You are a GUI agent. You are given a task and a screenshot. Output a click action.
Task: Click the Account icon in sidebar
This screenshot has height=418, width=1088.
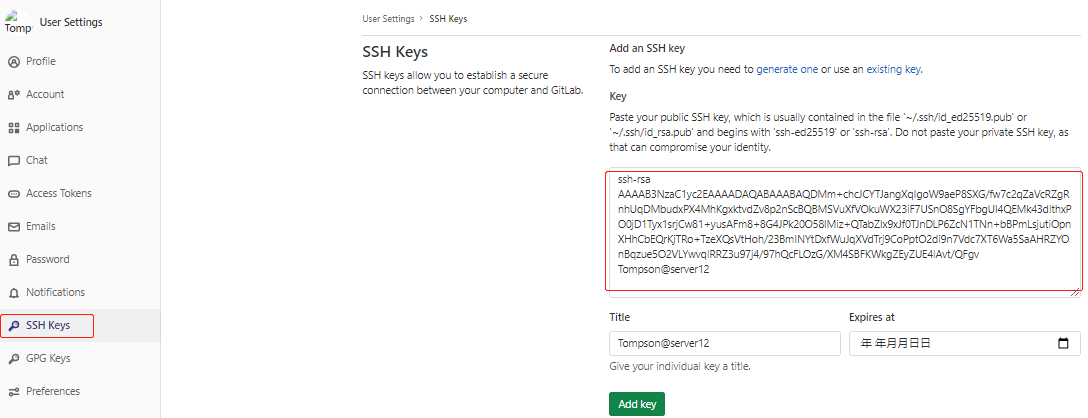click(x=14, y=94)
